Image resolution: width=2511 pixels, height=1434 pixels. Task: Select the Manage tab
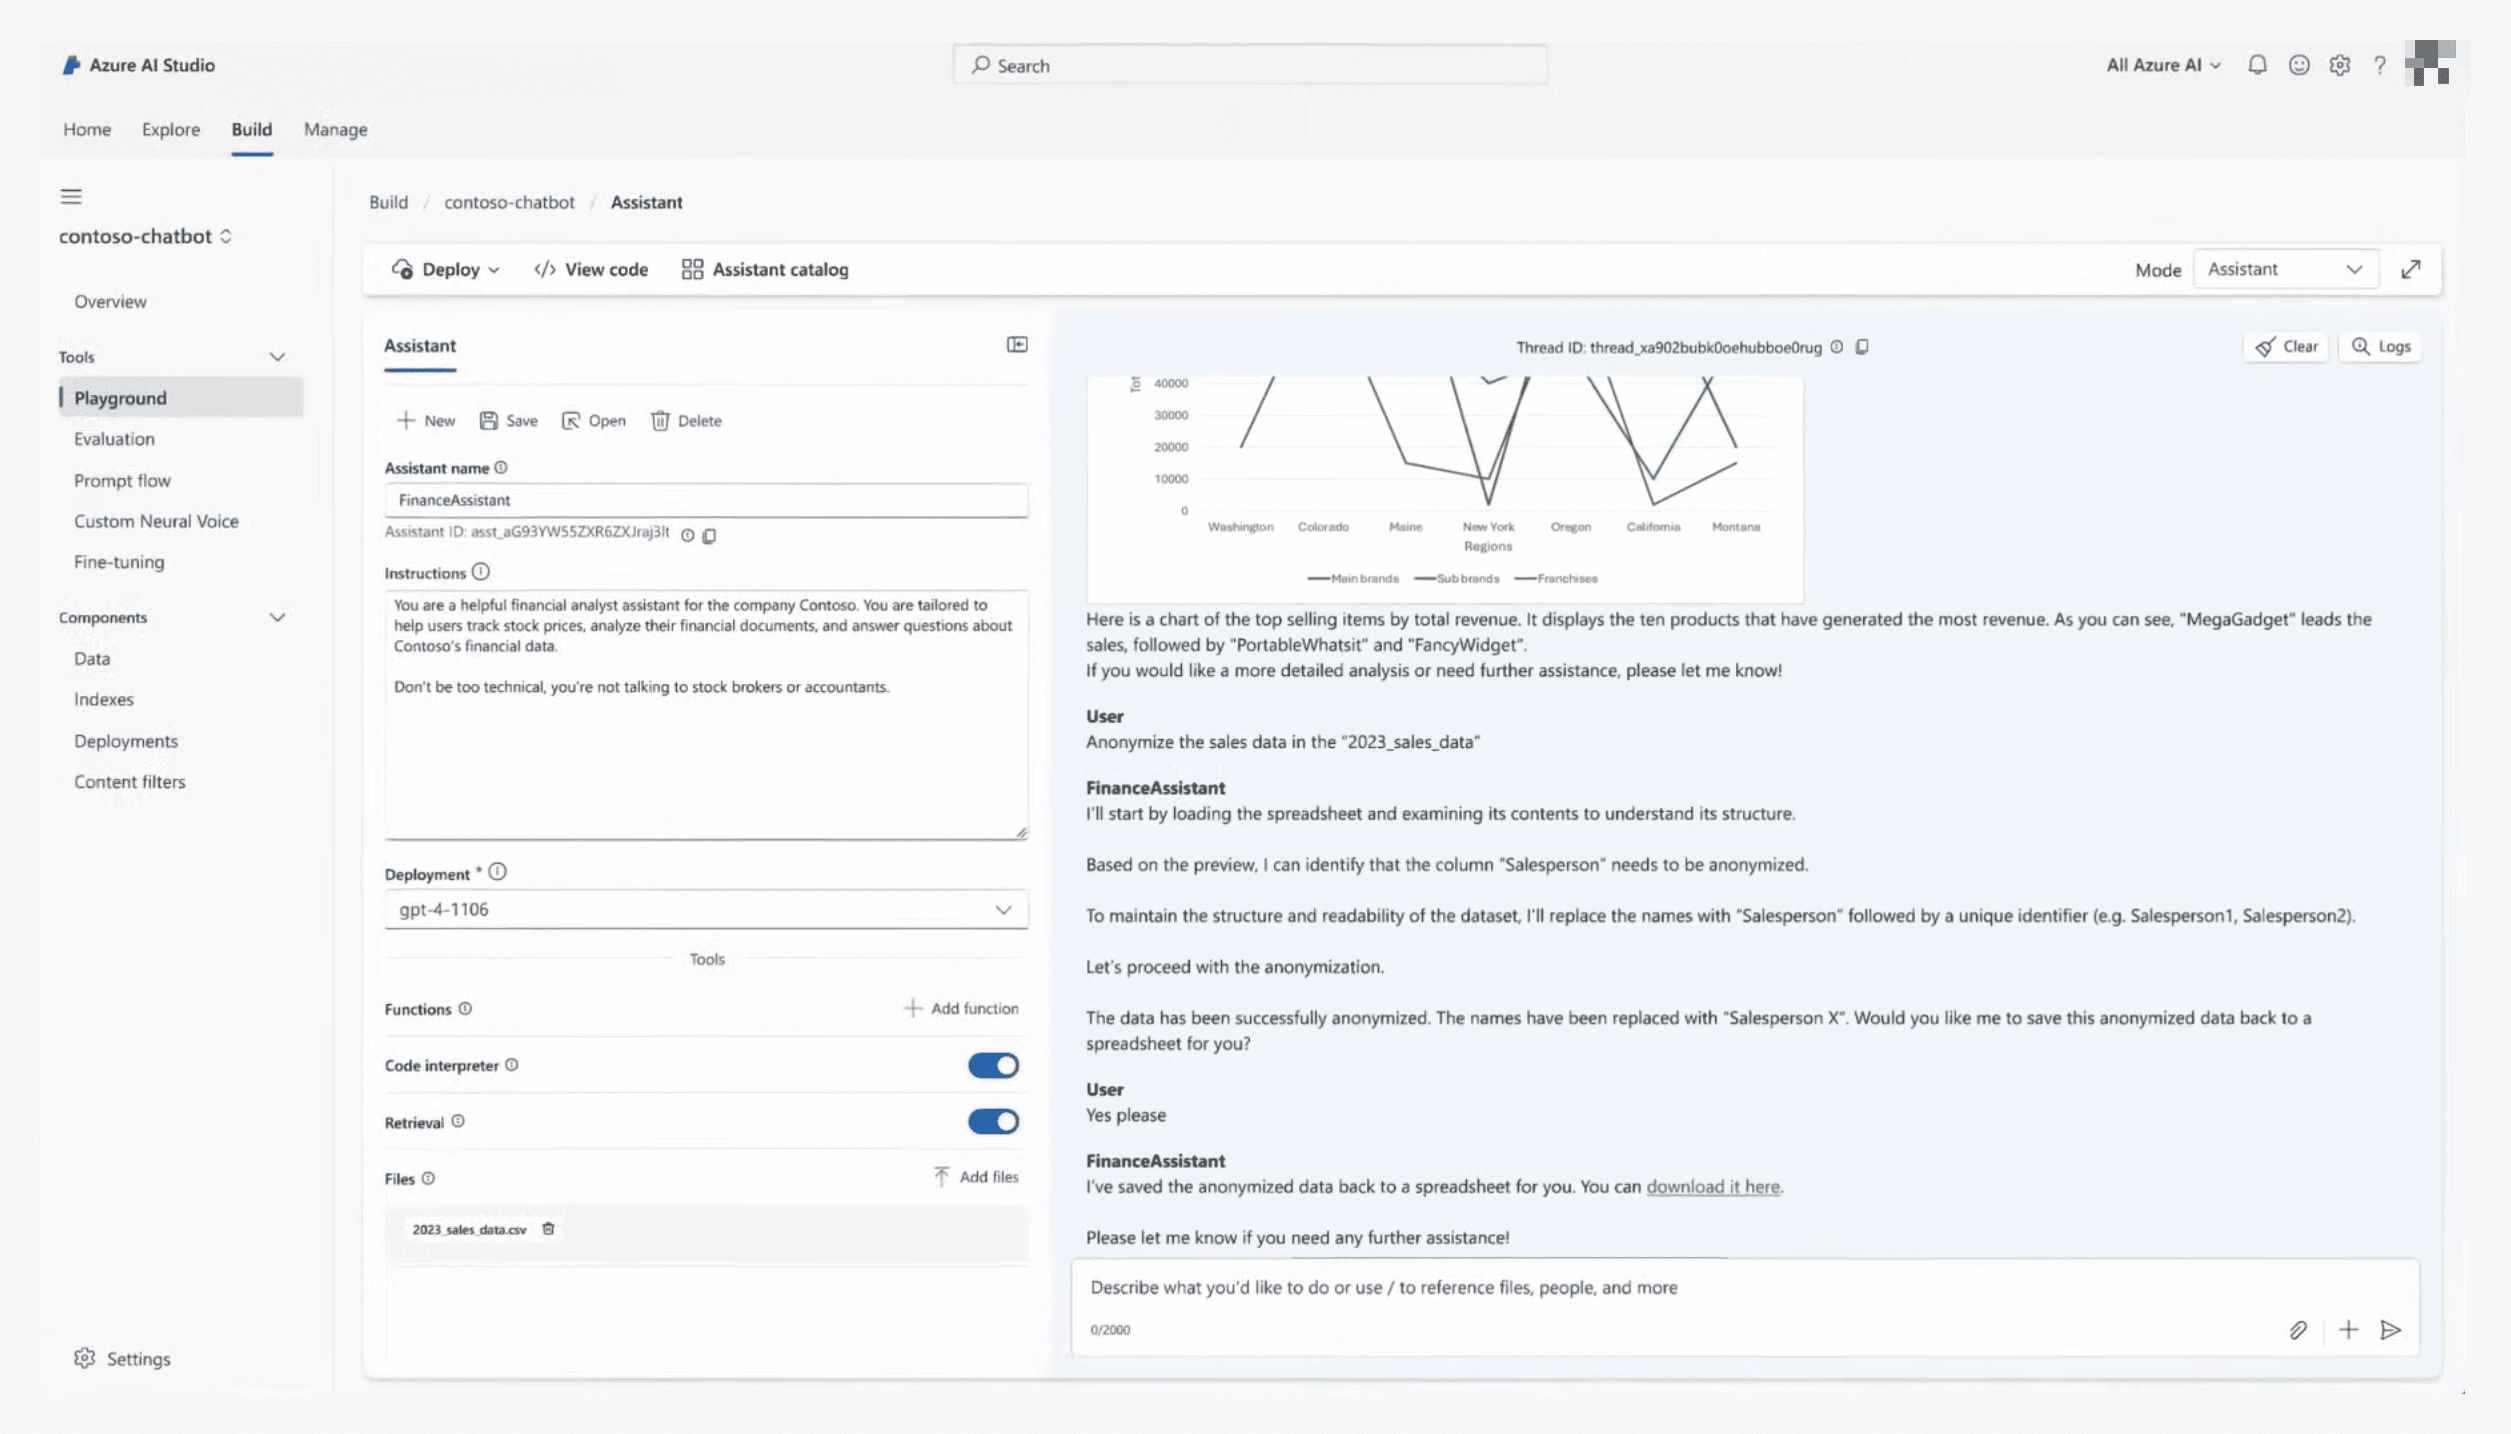click(x=336, y=129)
